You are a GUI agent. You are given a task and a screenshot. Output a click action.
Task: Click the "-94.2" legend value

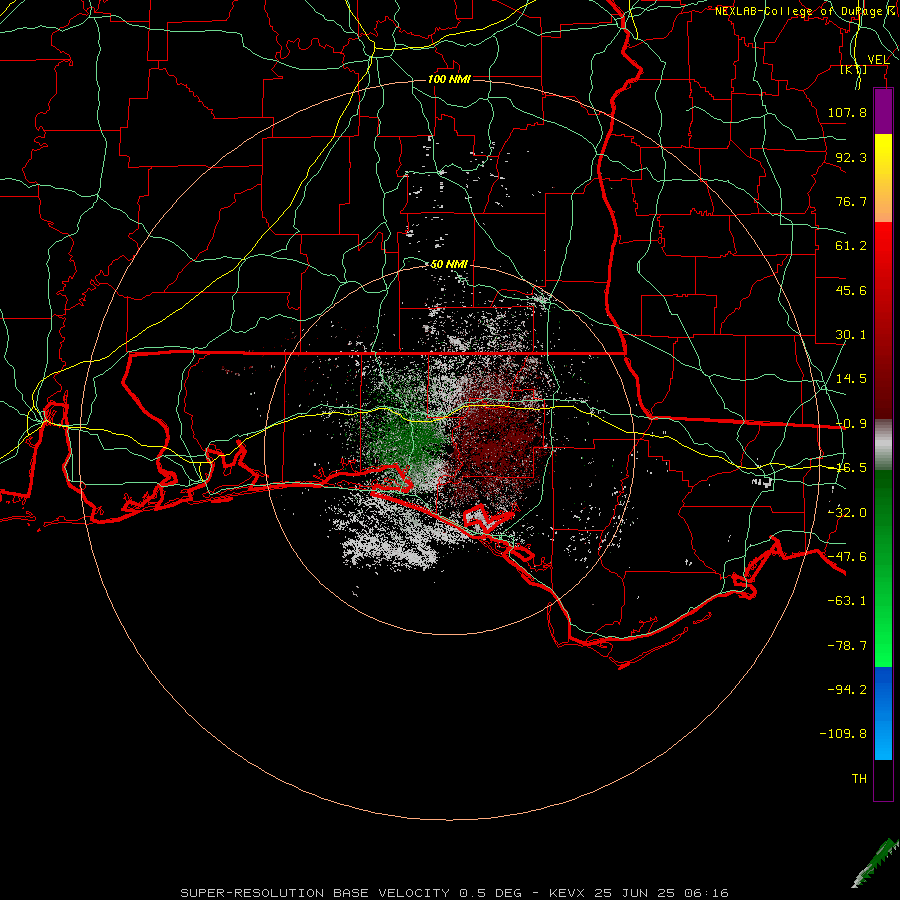[x=847, y=690]
